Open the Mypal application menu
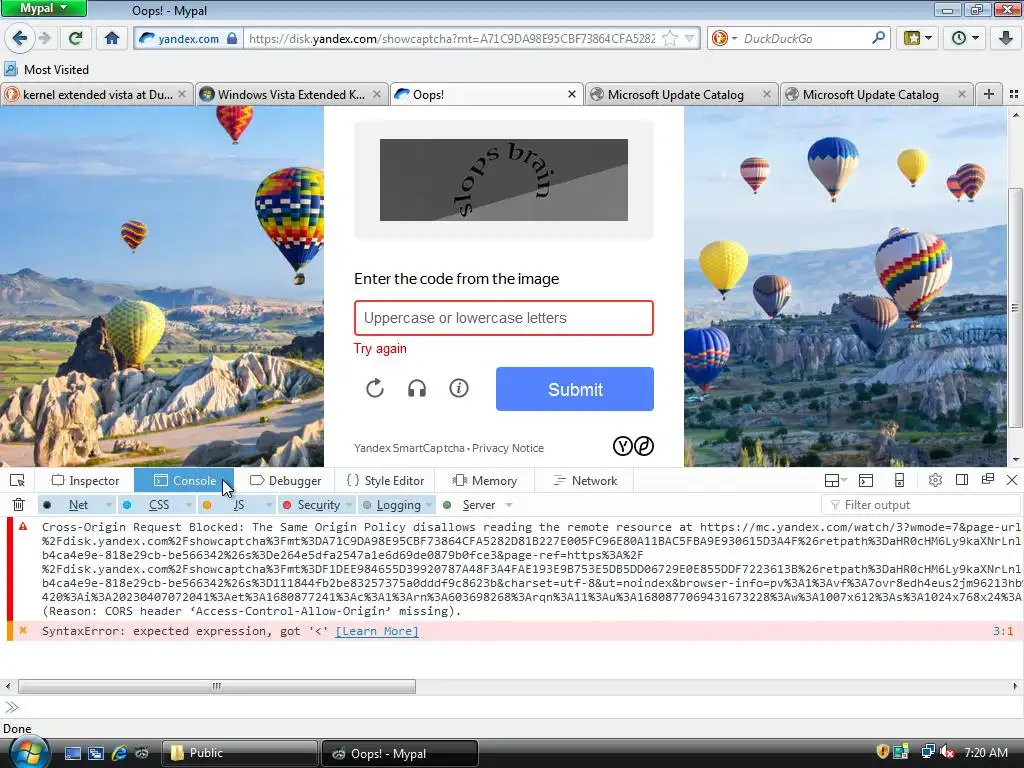Screen dimensions: 1024x768 click(43, 8)
